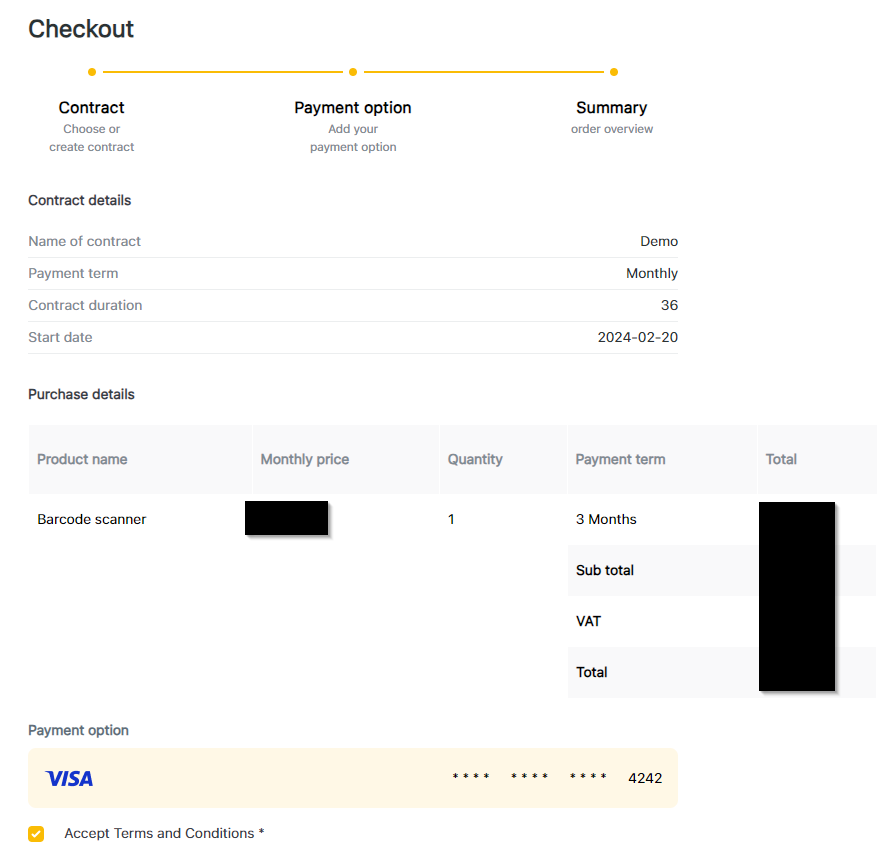The height and width of the screenshot is (860, 886).
Task: Click the contract duration value 36
Action: click(669, 306)
